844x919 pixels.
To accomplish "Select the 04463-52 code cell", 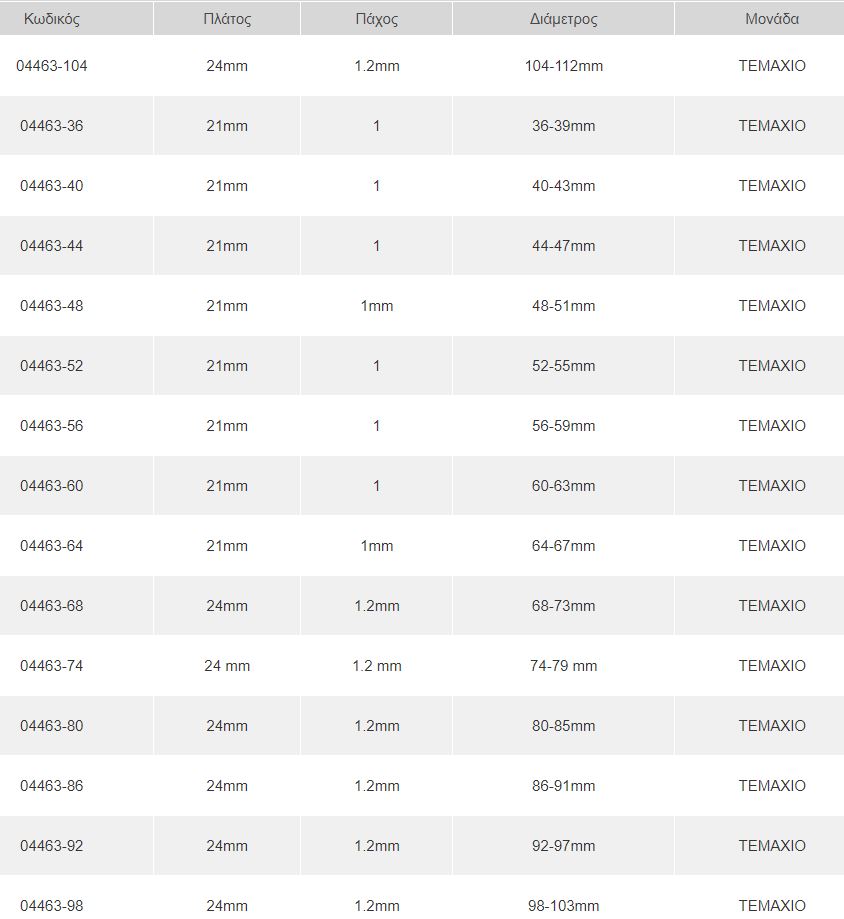I will point(52,366).
